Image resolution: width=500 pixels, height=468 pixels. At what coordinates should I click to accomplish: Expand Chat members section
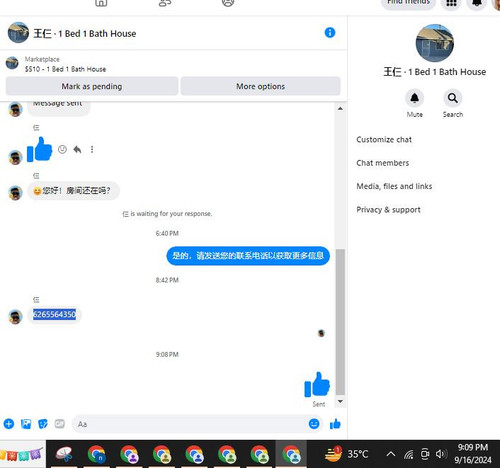pos(383,163)
